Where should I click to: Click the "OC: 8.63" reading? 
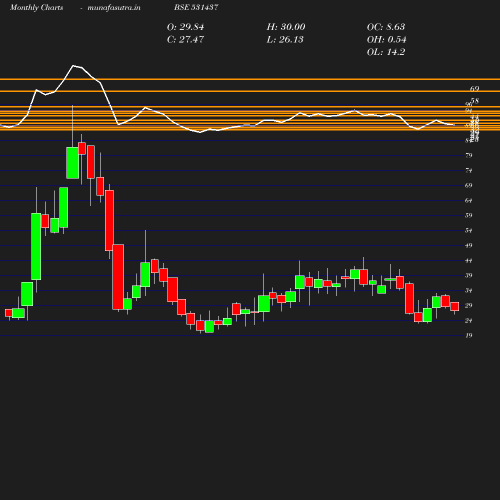tap(386, 27)
